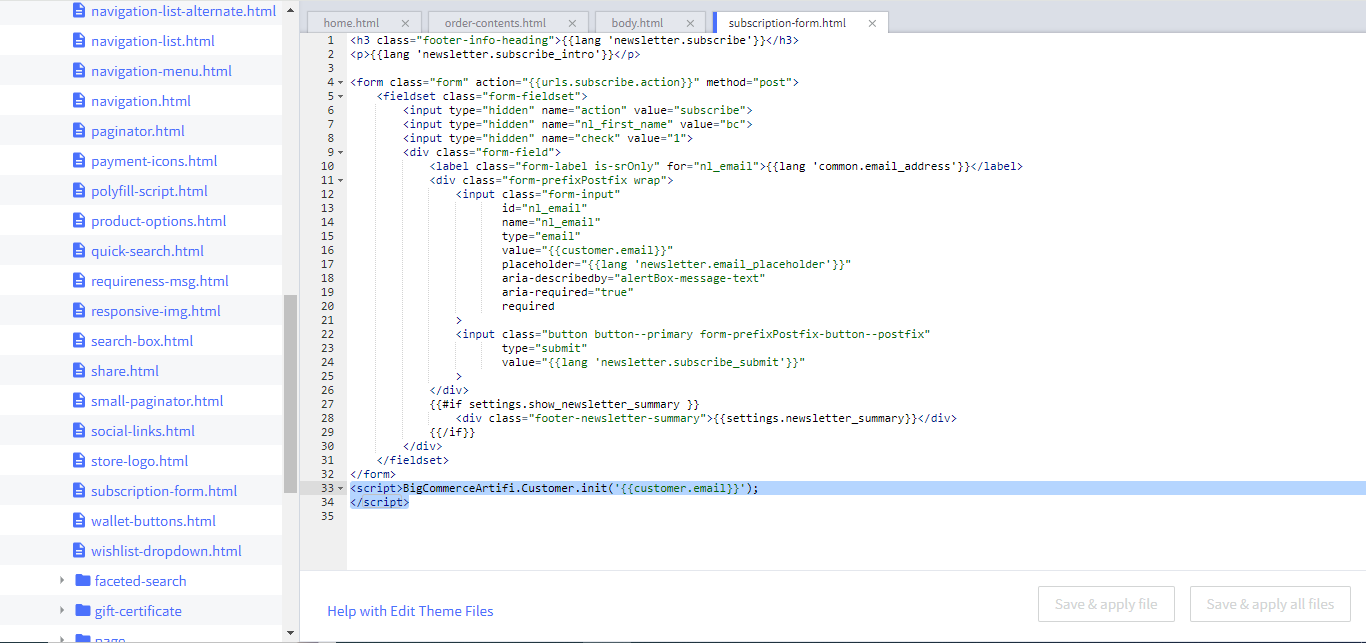Expand the gift-certificate folder arrow

click(62, 611)
